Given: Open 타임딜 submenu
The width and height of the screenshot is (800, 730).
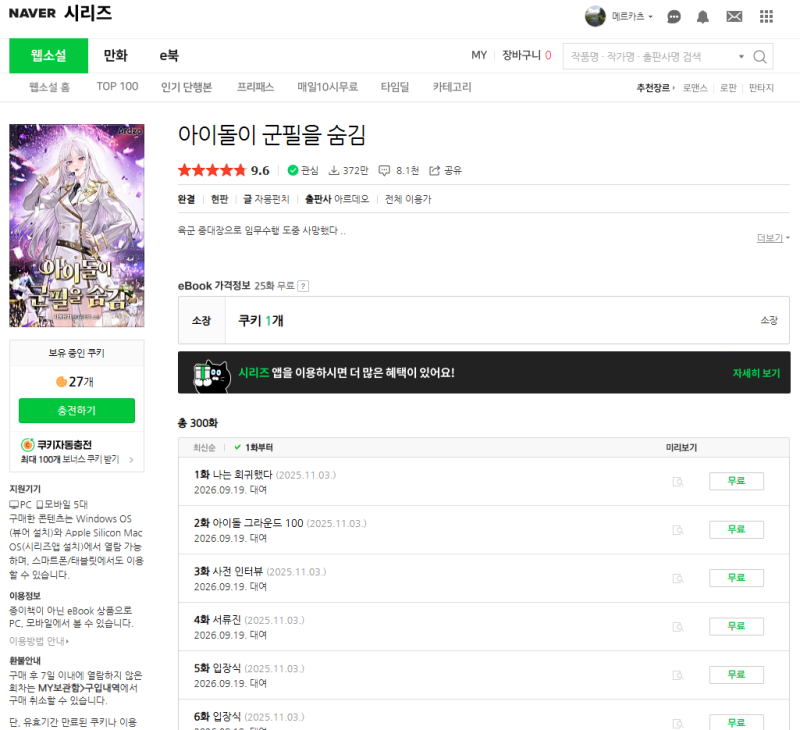Looking at the screenshot, I should (x=395, y=87).
